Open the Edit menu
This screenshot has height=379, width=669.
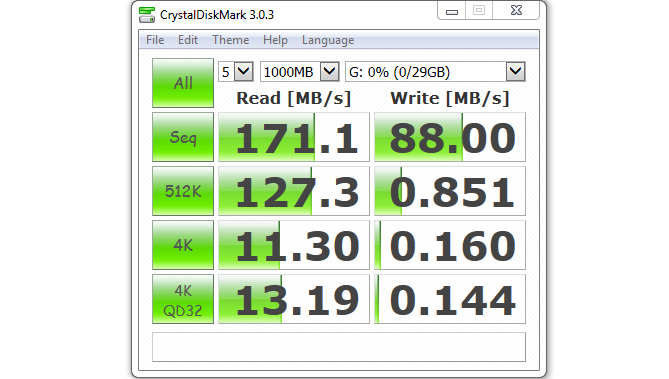click(x=188, y=40)
